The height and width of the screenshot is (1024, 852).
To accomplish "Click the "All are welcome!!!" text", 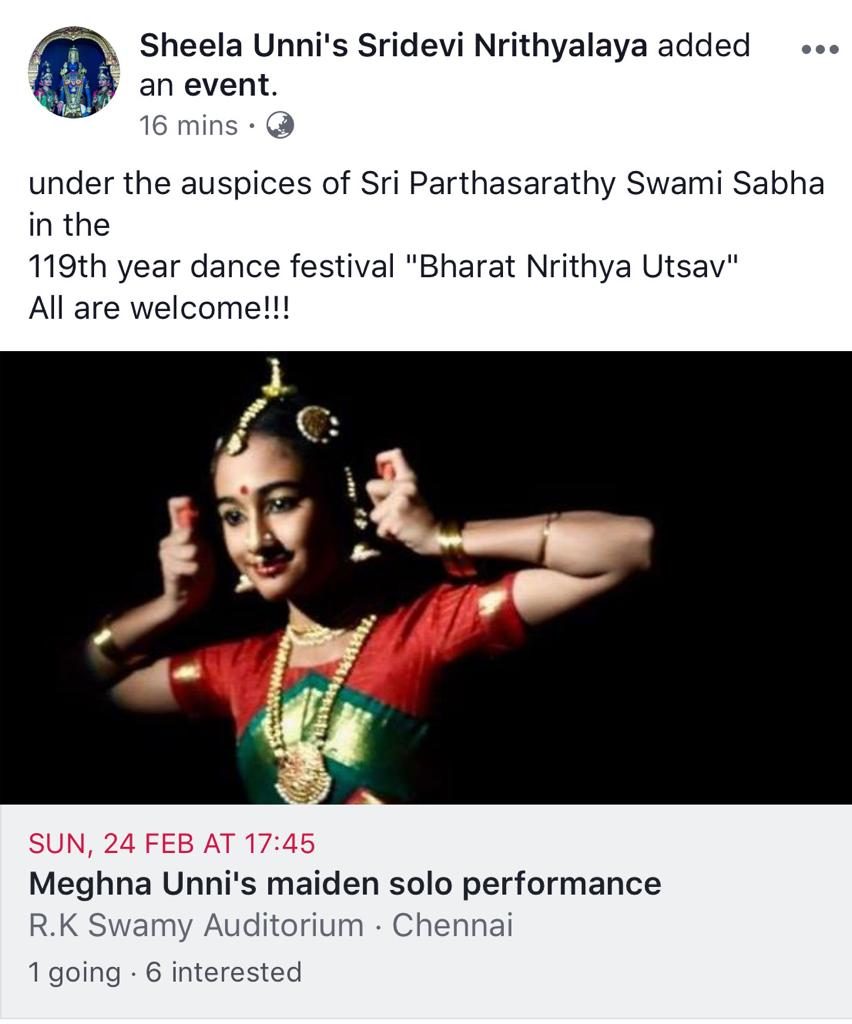I will coord(159,308).
